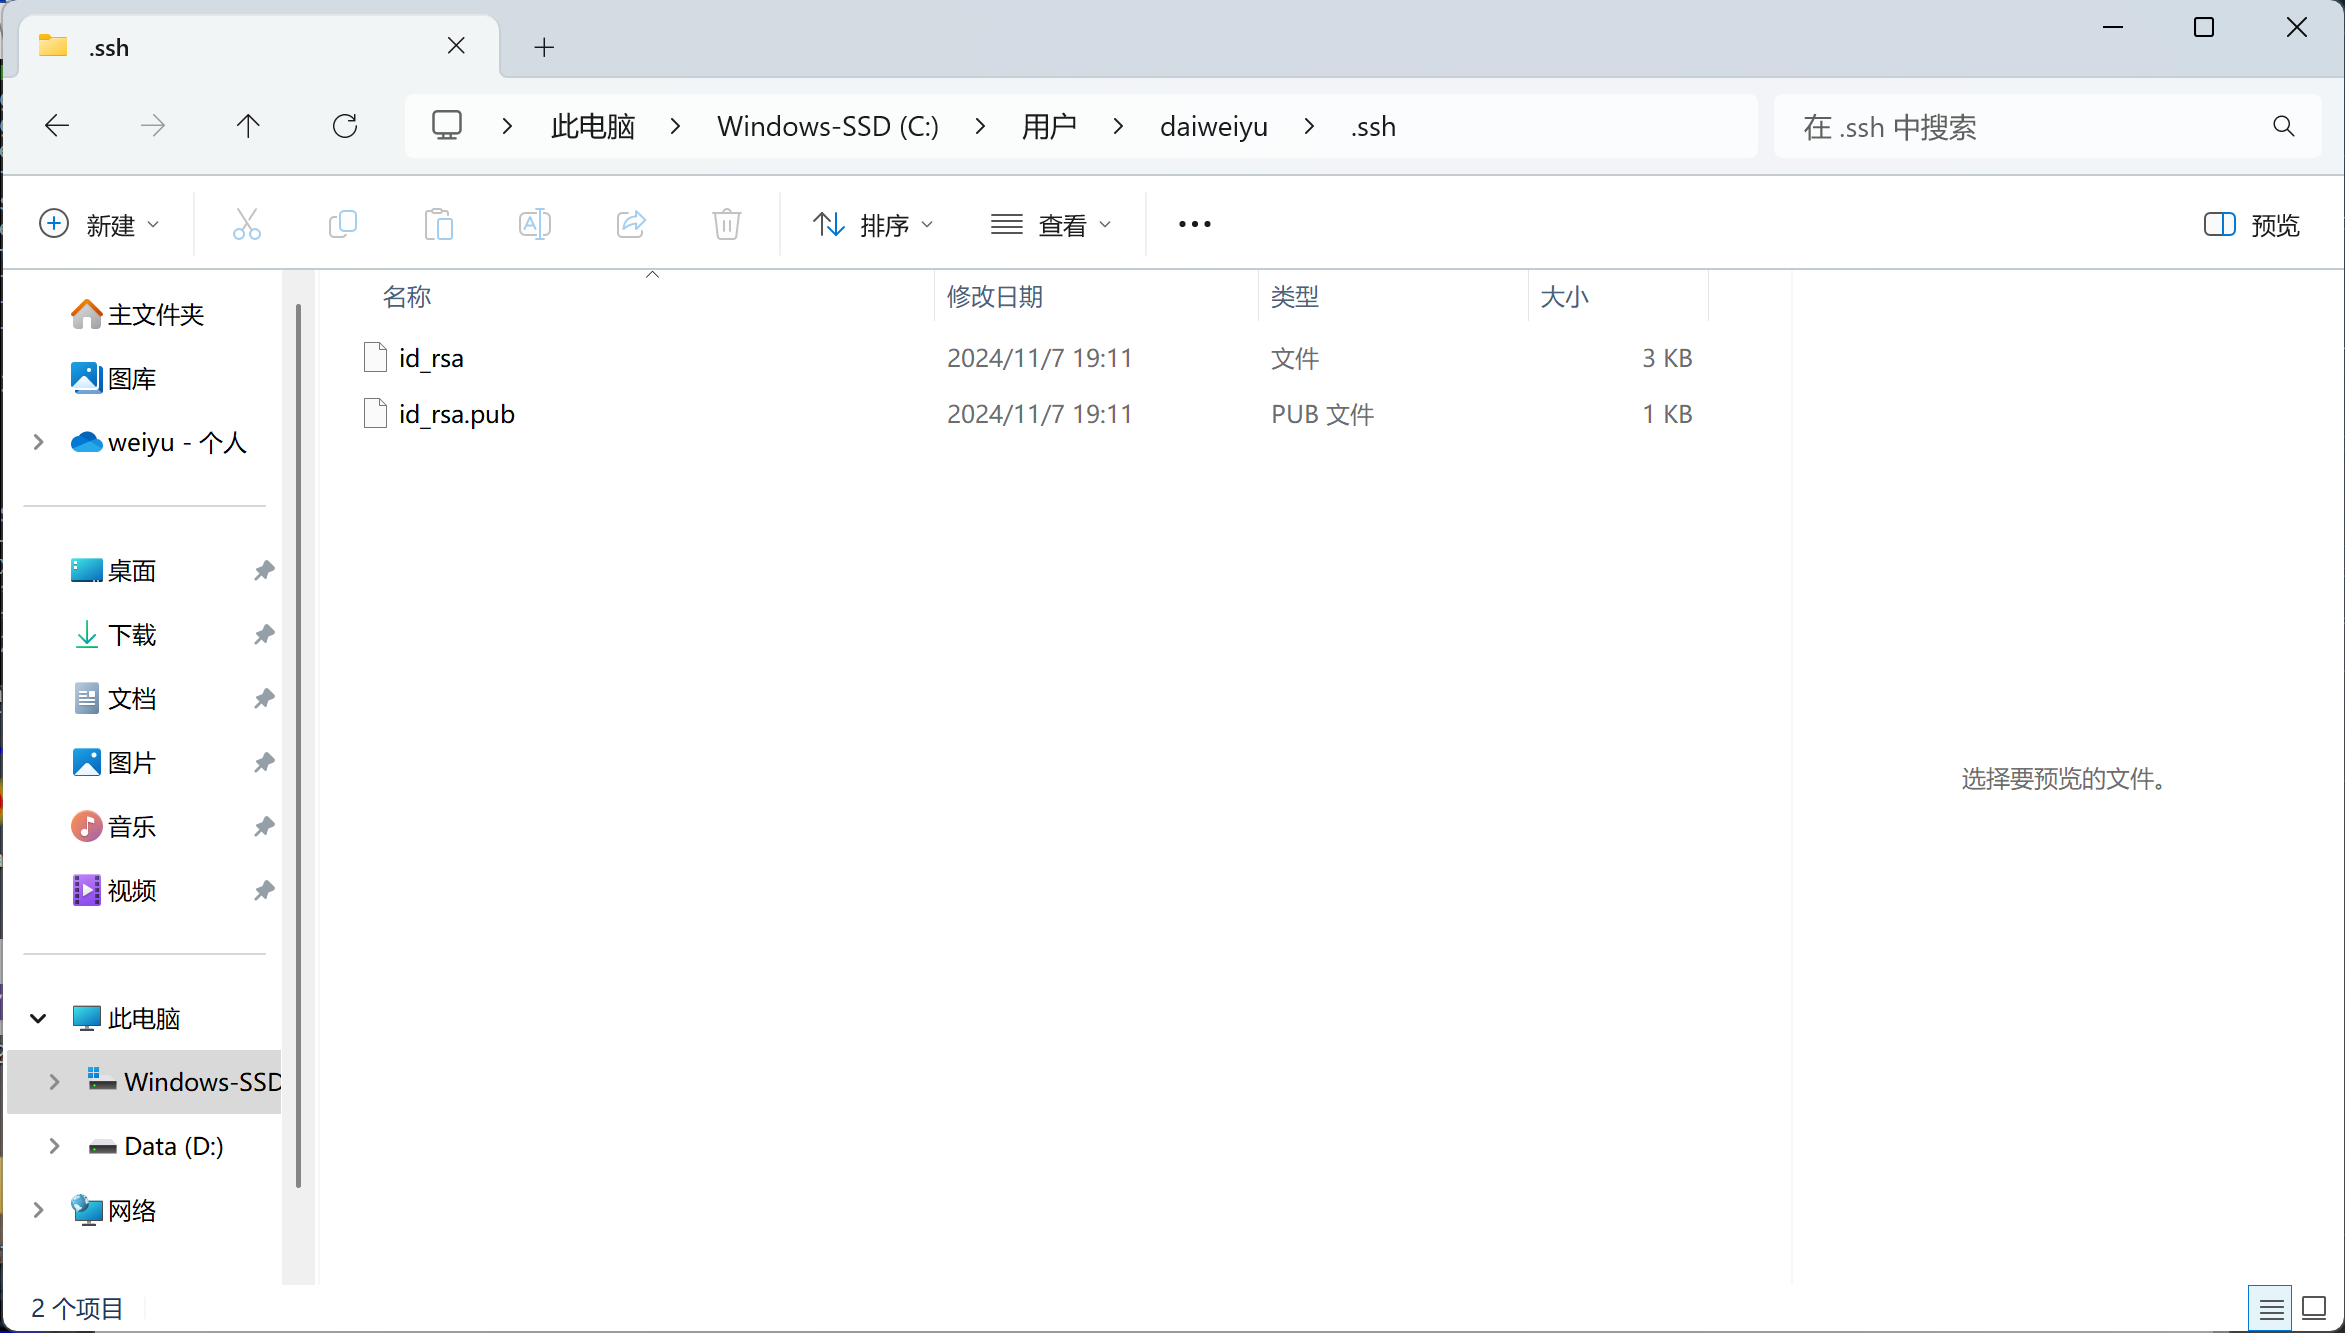This screenshot has width=2345, height=1333.
Task: Open the search icon in search bar
Action: click(x=2283, y=126)
